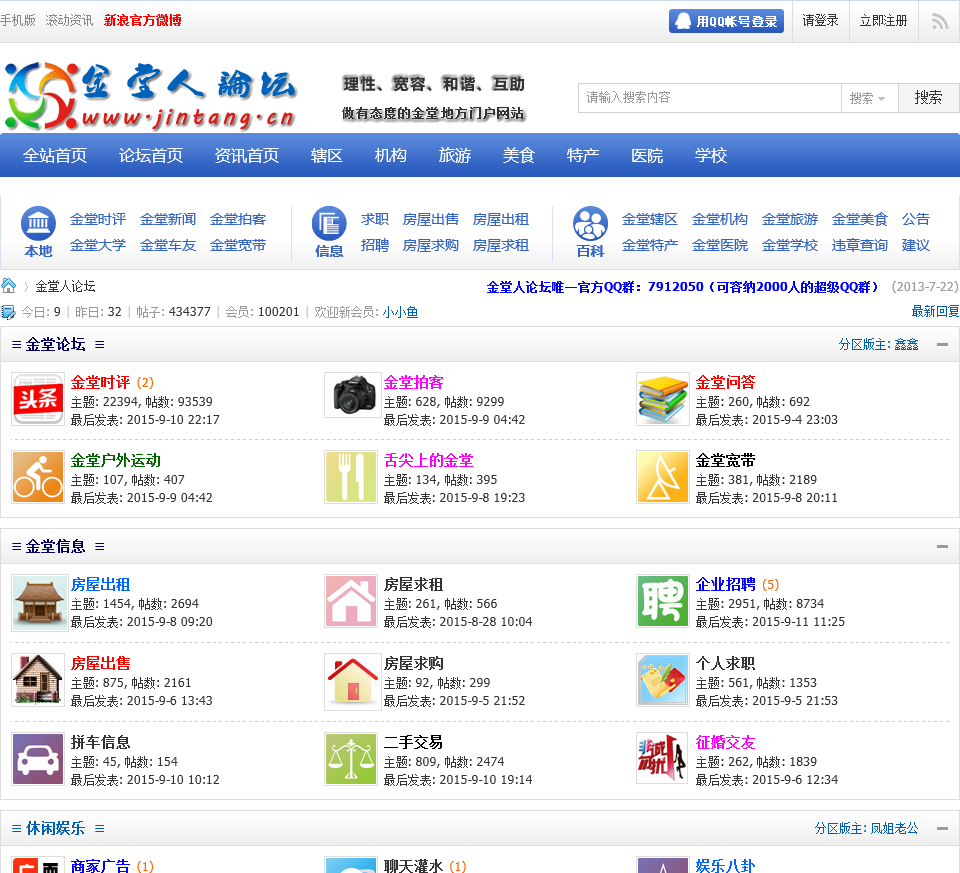Open the 房屋求购 red-roof house icon
Image resolution: width=960 pixels, height=873 pixels.
point(351,682)
